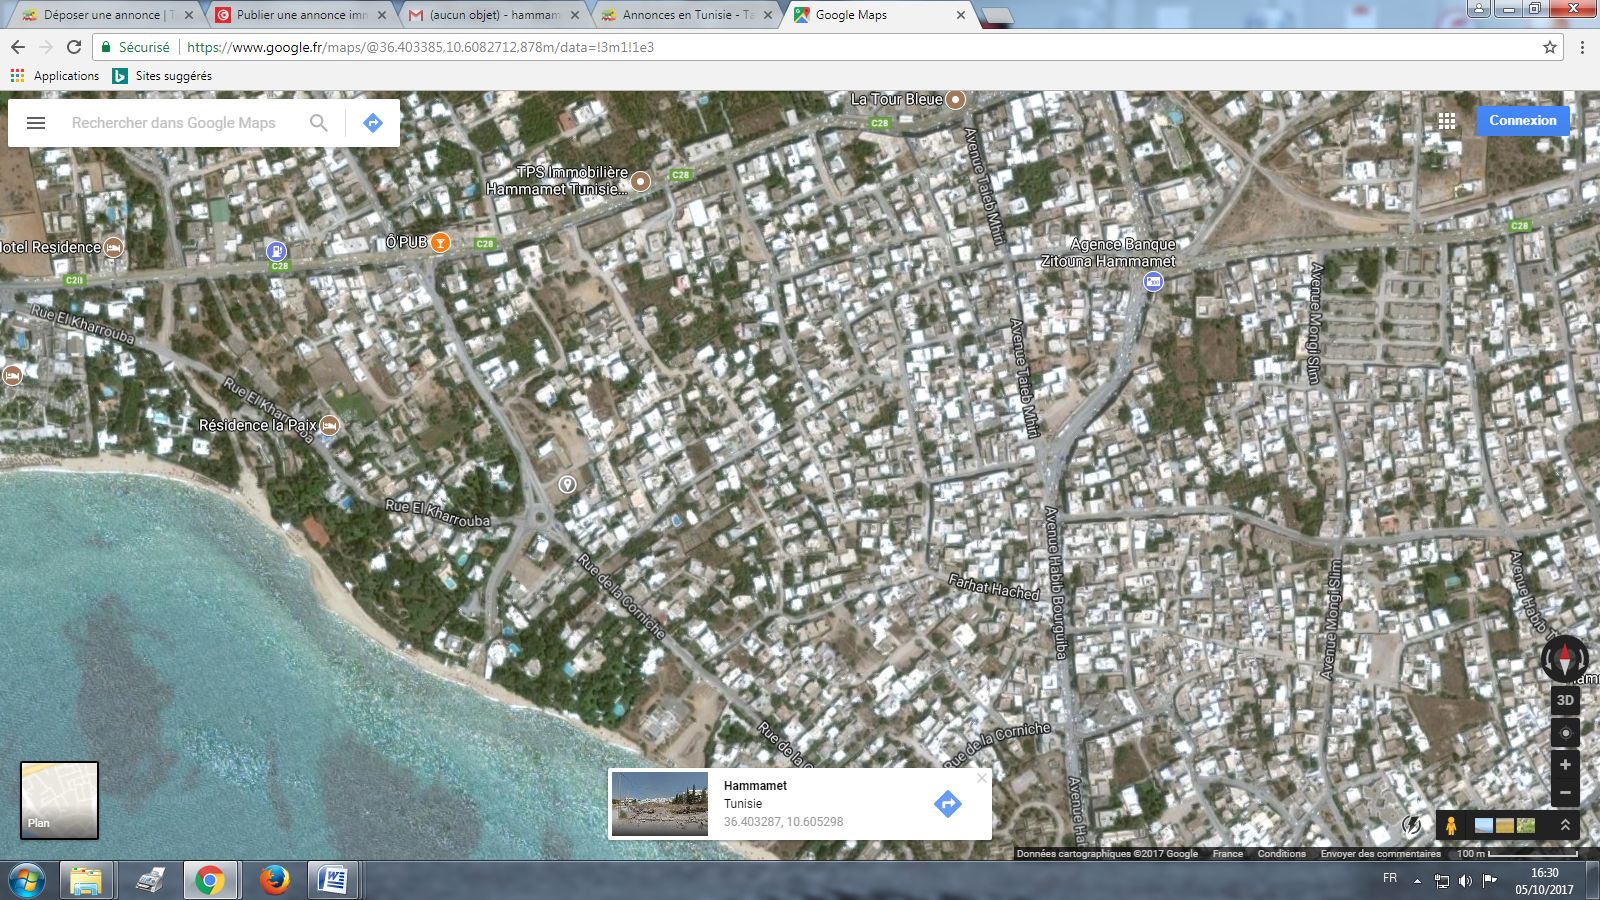Viewport: 1600px width, 900px height.
Task: Switch to the Gmail (aucun objet) tab
Action: (493, 15)
